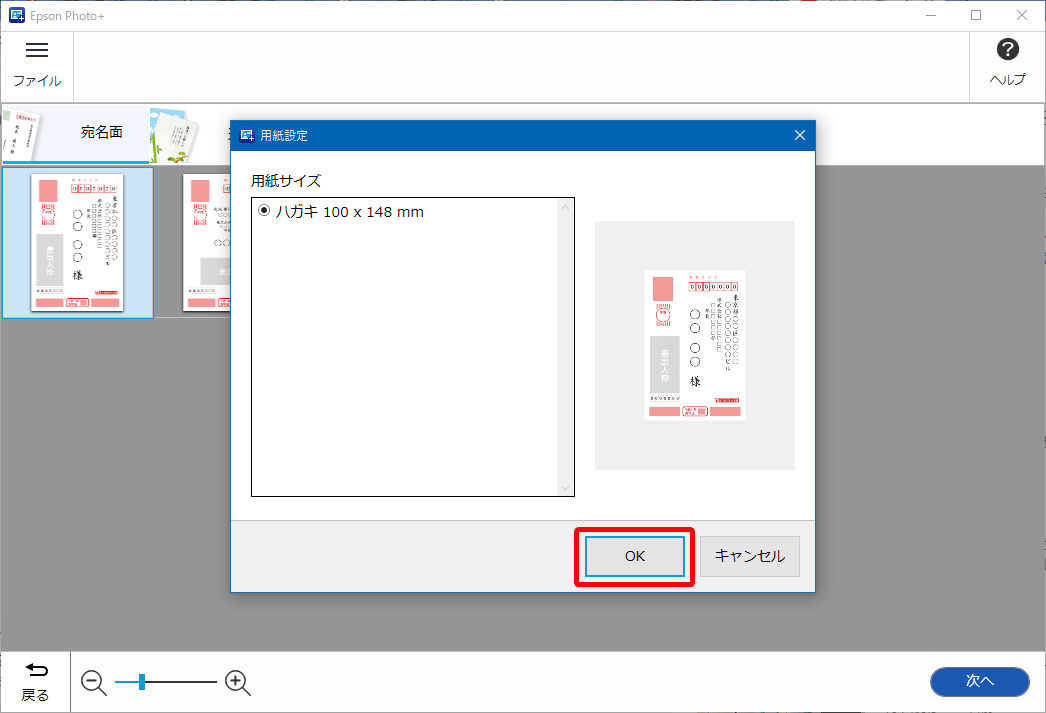Close the 用紙設定 dialog with X
This screenshot has height=713, width=1046.
pos(799,135)
